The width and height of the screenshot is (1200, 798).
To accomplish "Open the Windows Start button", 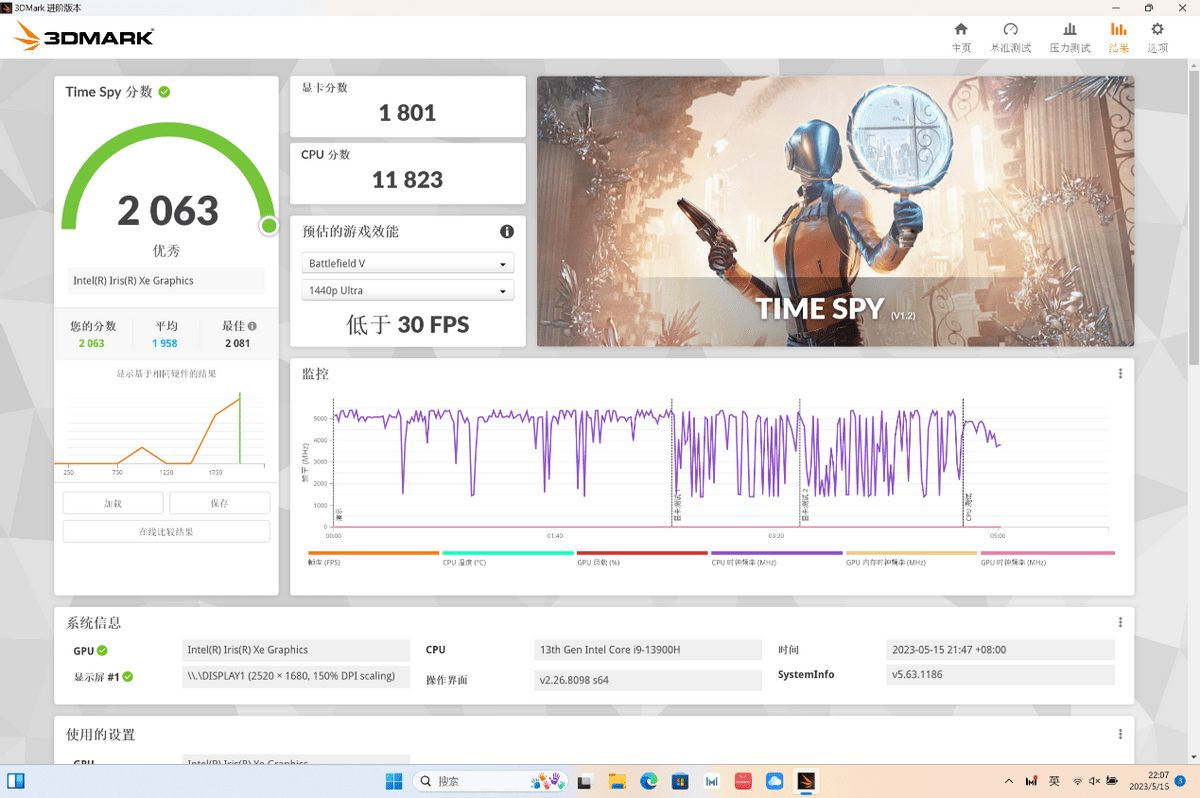I will [x=392, y=781].
